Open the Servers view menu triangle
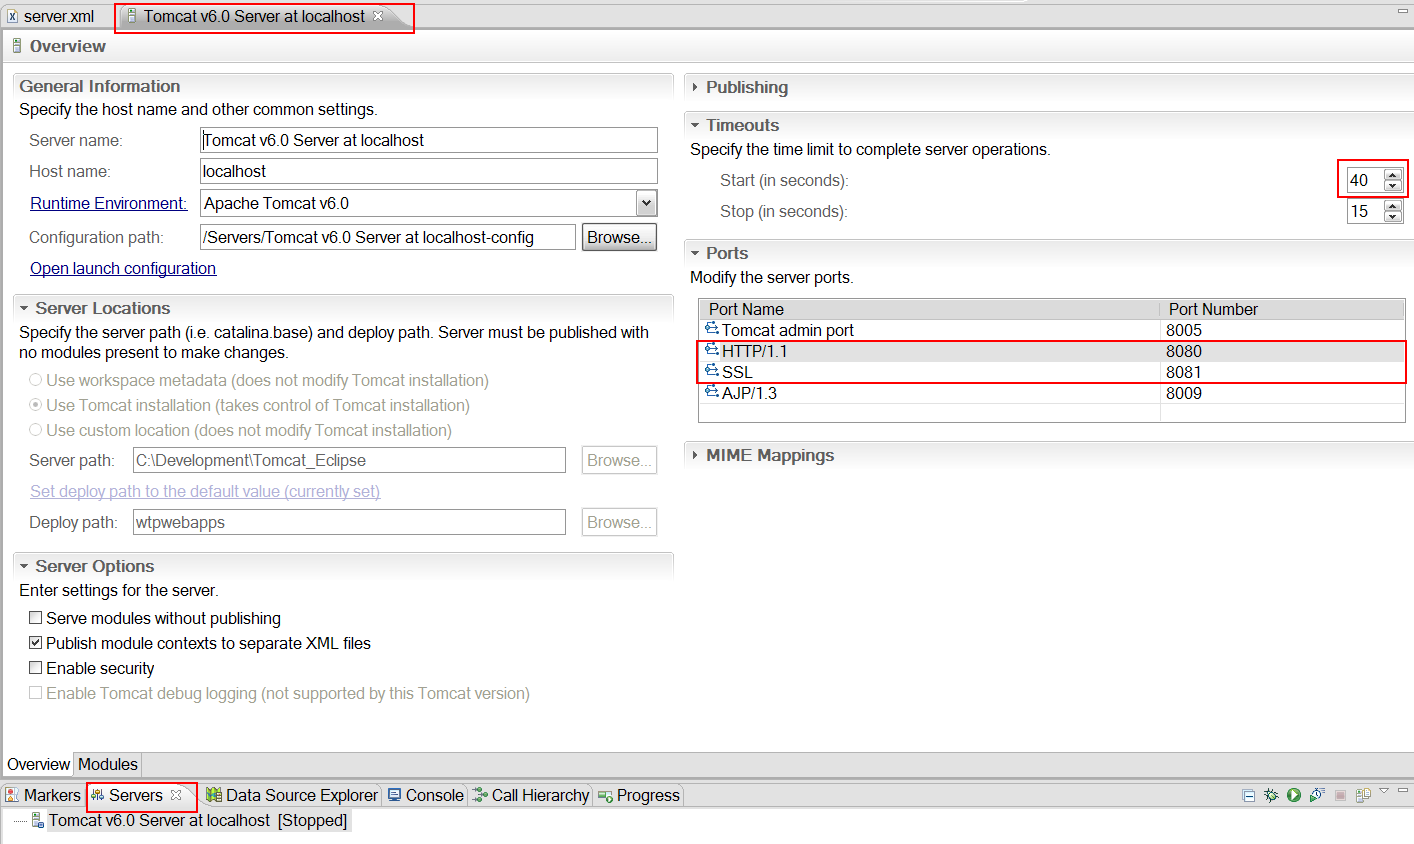Image resolution: width=1414 pixels, height=844 pixels. [x=1384, y=791]
